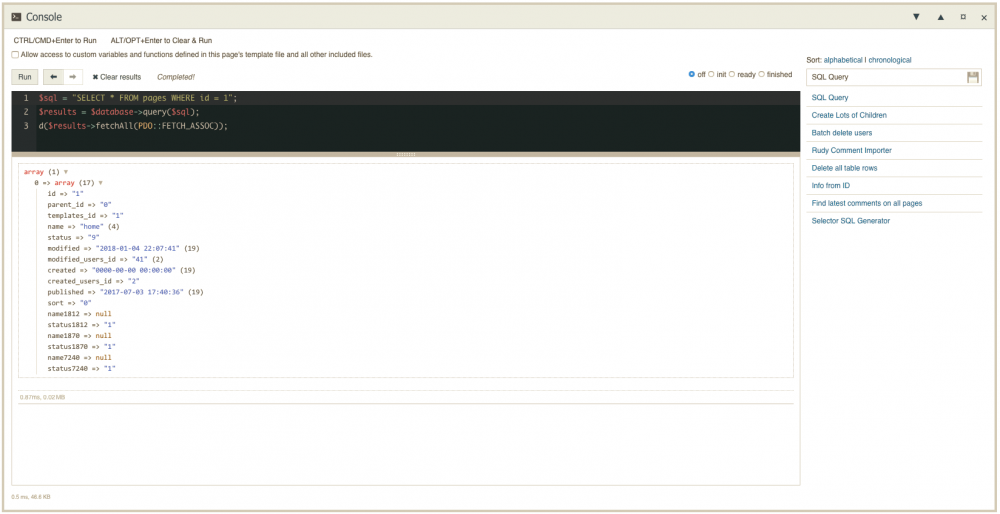Click the snippet name input field
The width and height of the screenshot is (1000, 514).
pyautogui.click(x=884, y=77)
